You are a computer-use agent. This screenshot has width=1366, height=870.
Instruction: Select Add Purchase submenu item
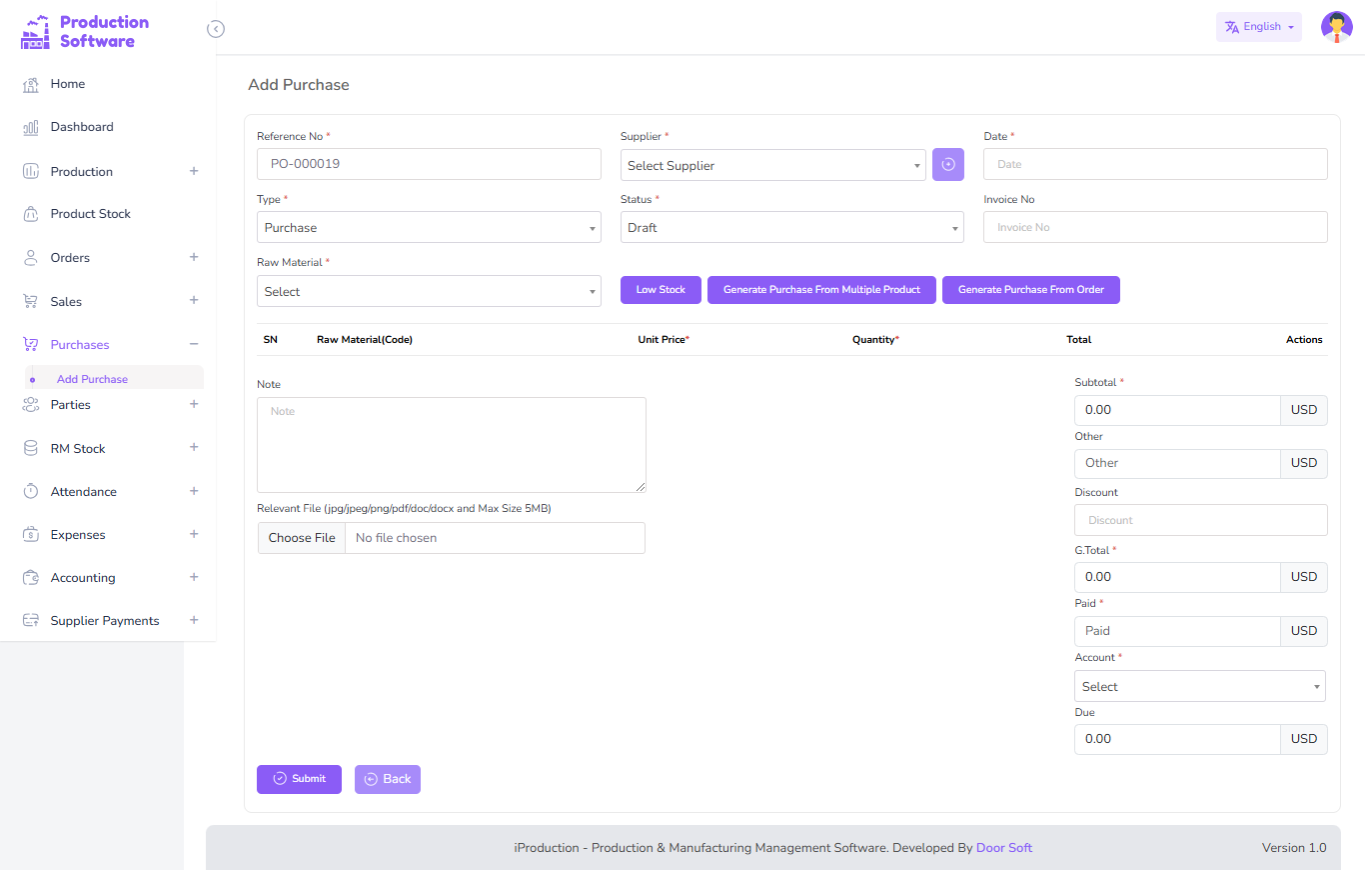(x=92, y=380)
